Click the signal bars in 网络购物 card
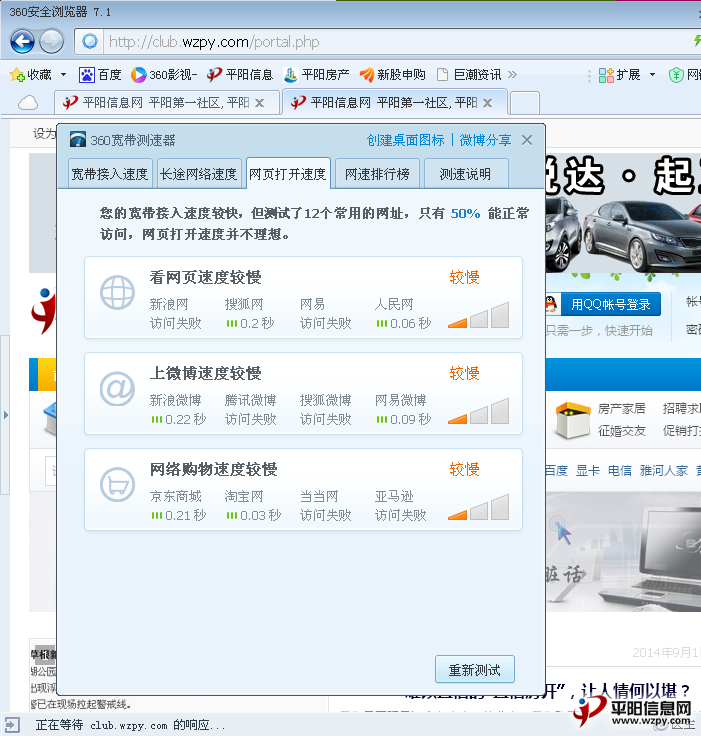 coord(478,507)
